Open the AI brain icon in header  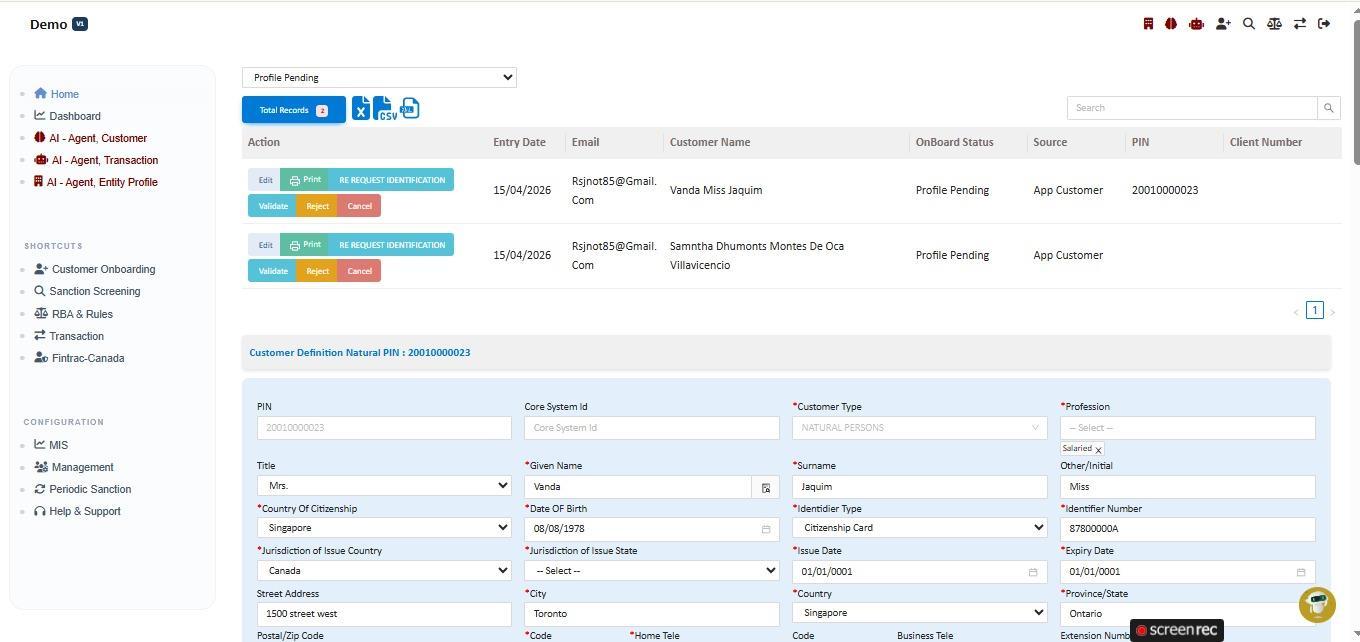click(1171, 24)
